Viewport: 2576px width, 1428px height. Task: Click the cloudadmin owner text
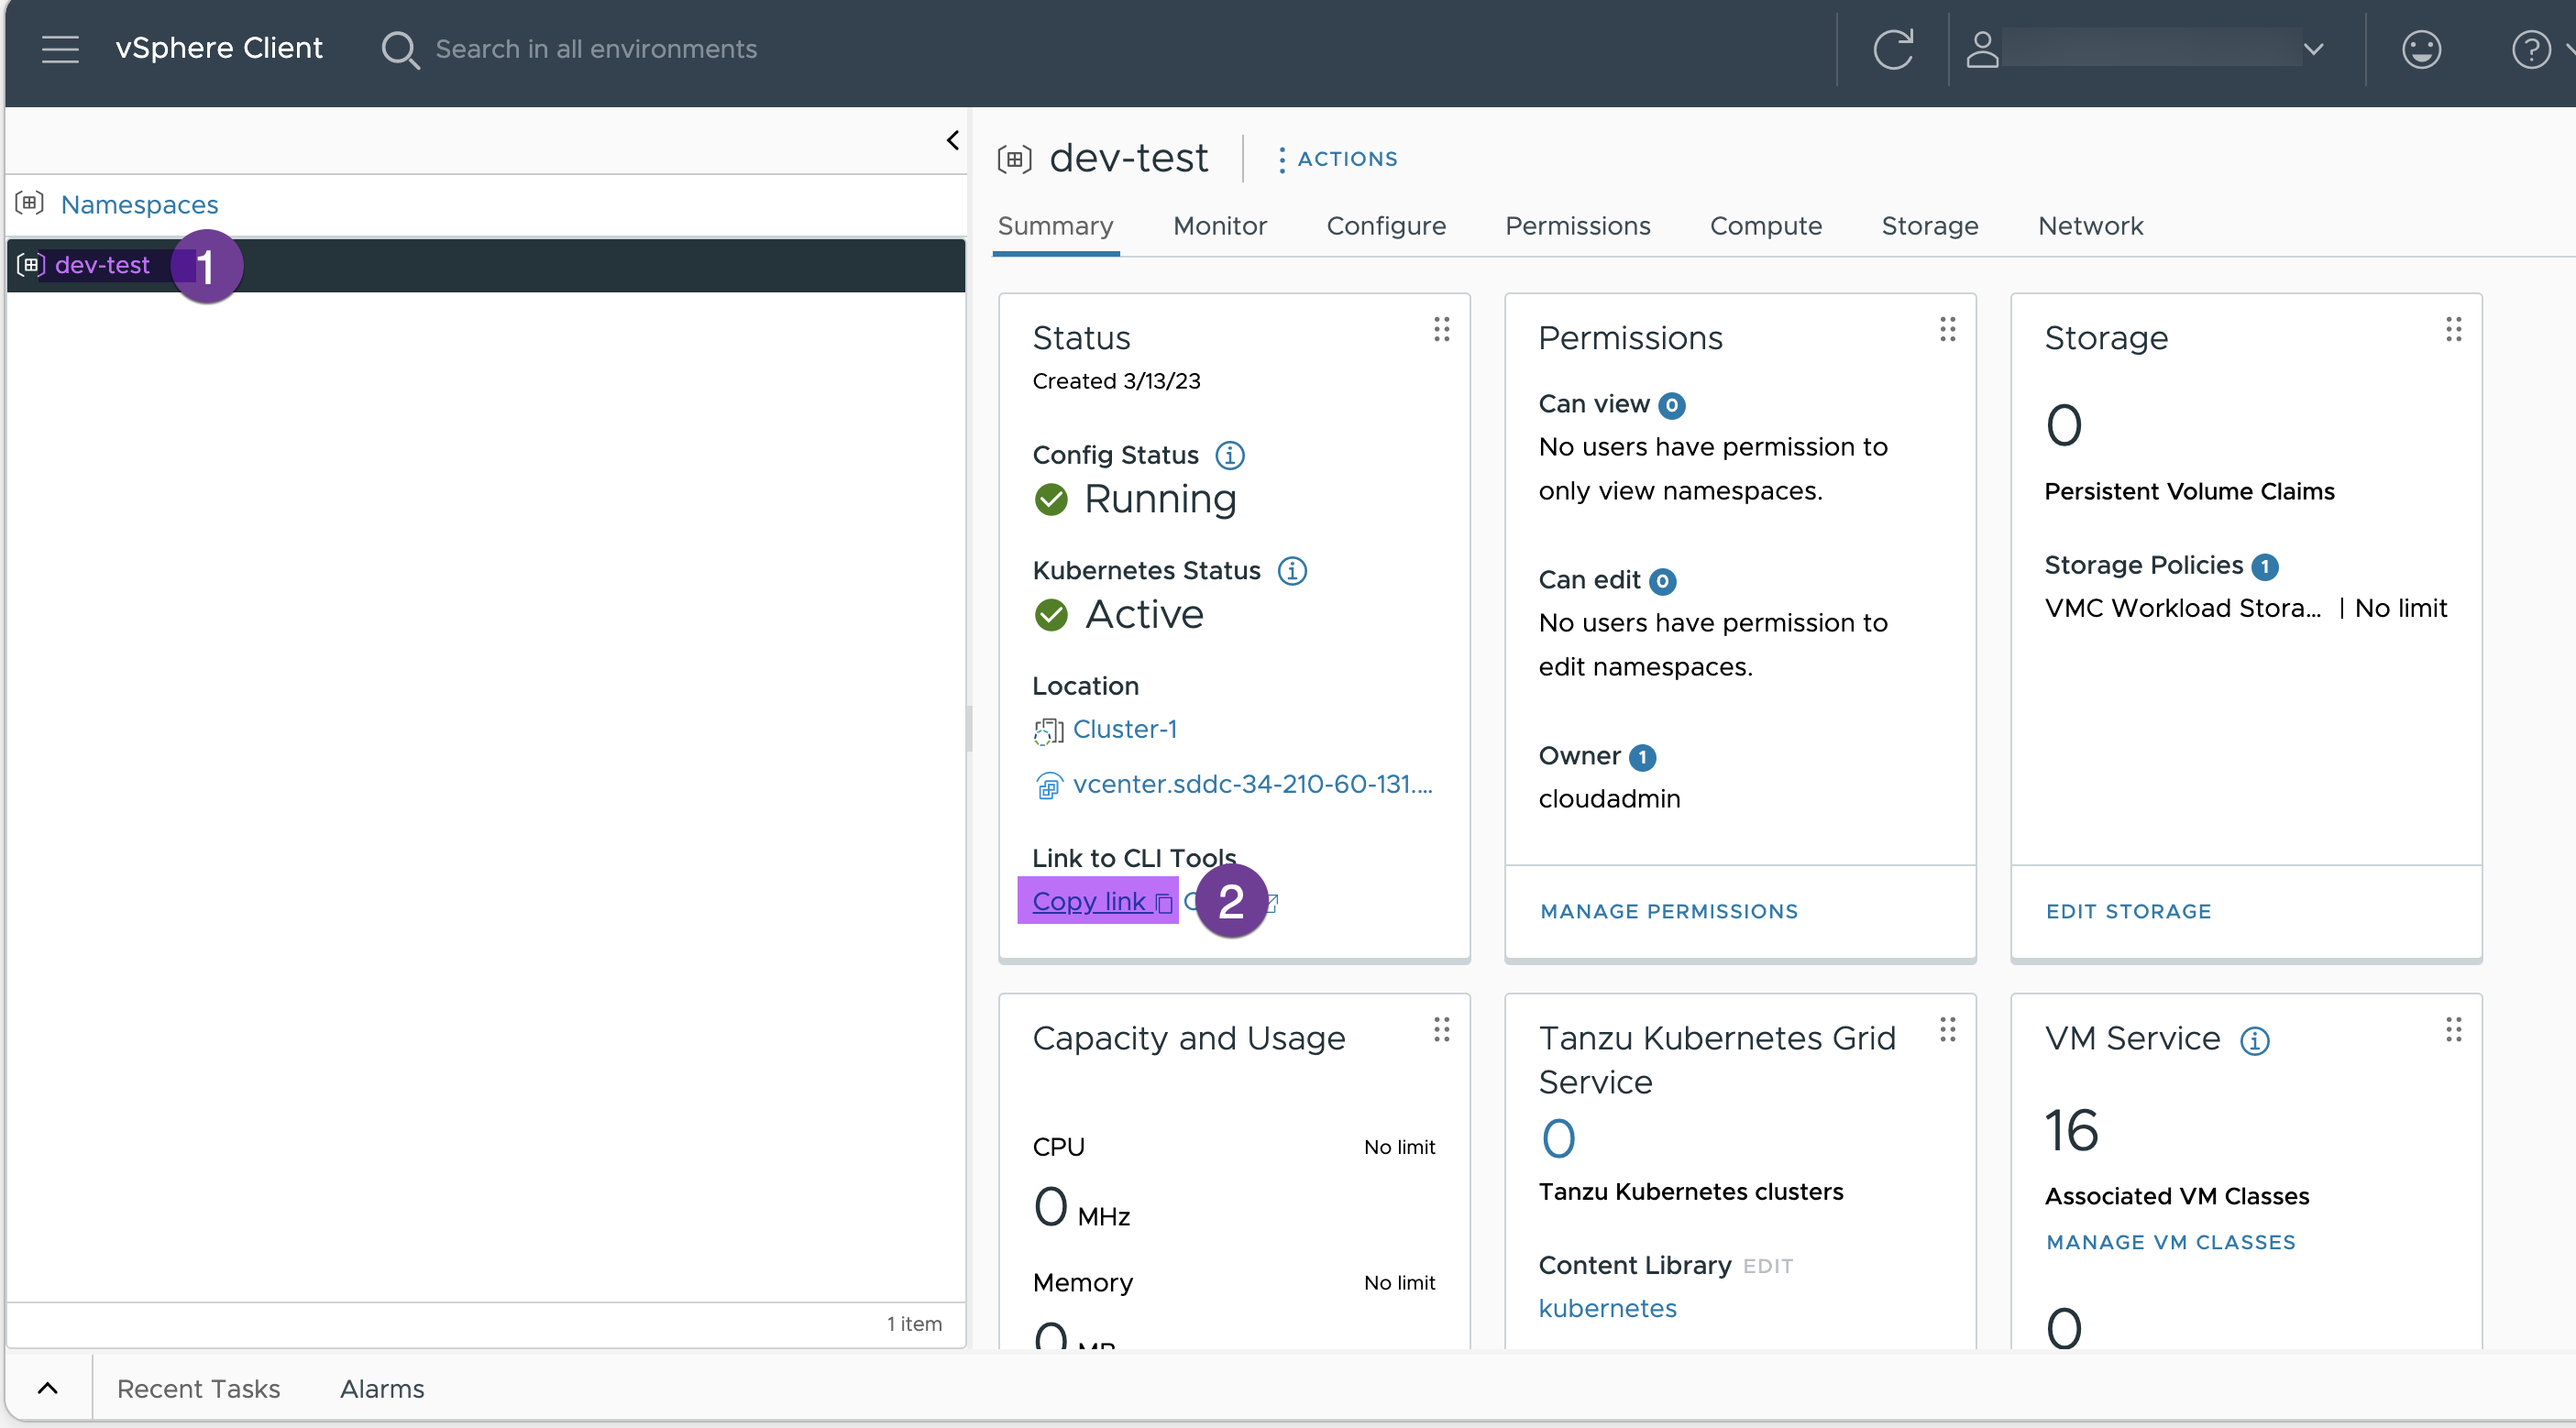pos(1609,799)
